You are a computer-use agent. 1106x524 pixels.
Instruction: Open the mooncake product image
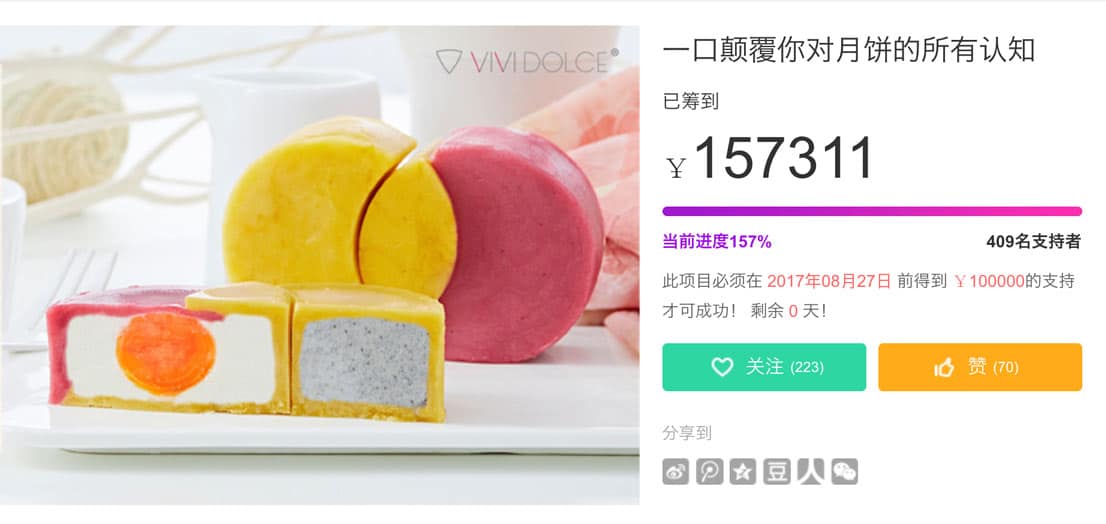320,264
